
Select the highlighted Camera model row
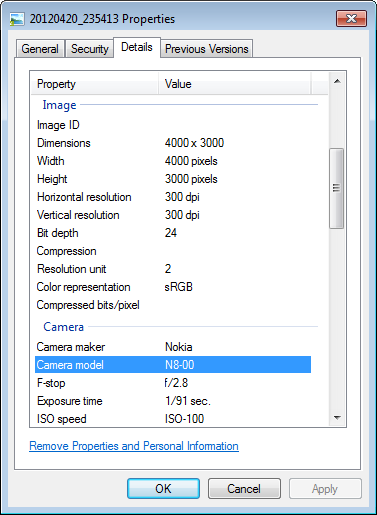point(173,365)
